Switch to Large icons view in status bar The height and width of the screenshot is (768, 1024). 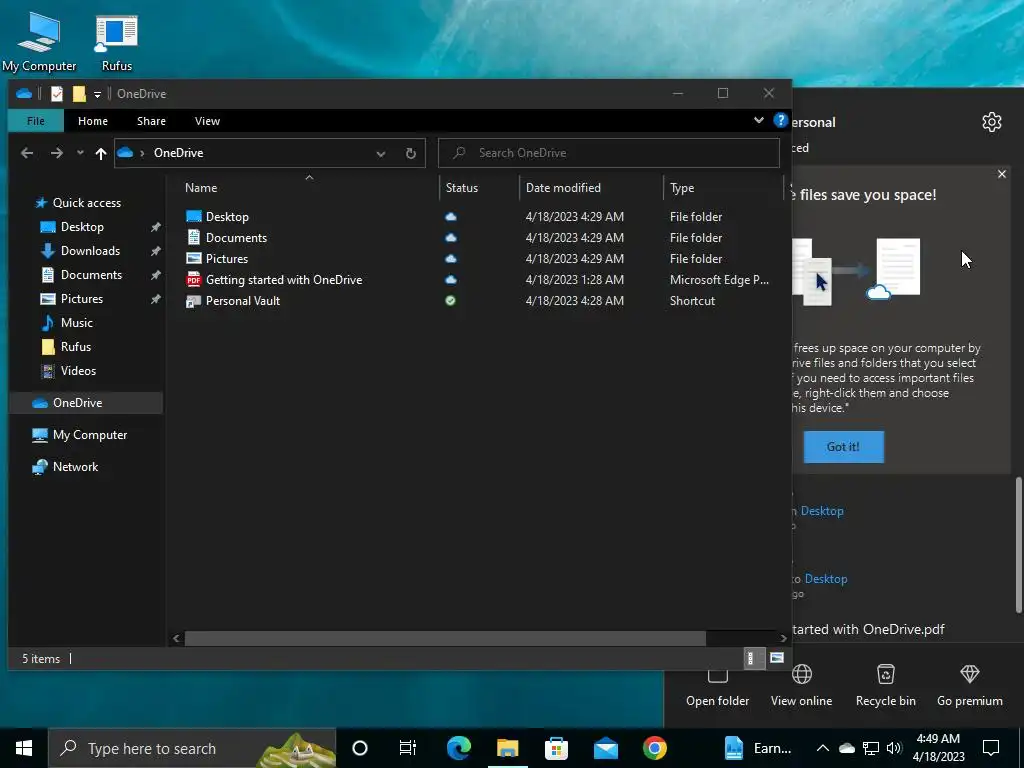pyautogui.click(x=776, y=658)
